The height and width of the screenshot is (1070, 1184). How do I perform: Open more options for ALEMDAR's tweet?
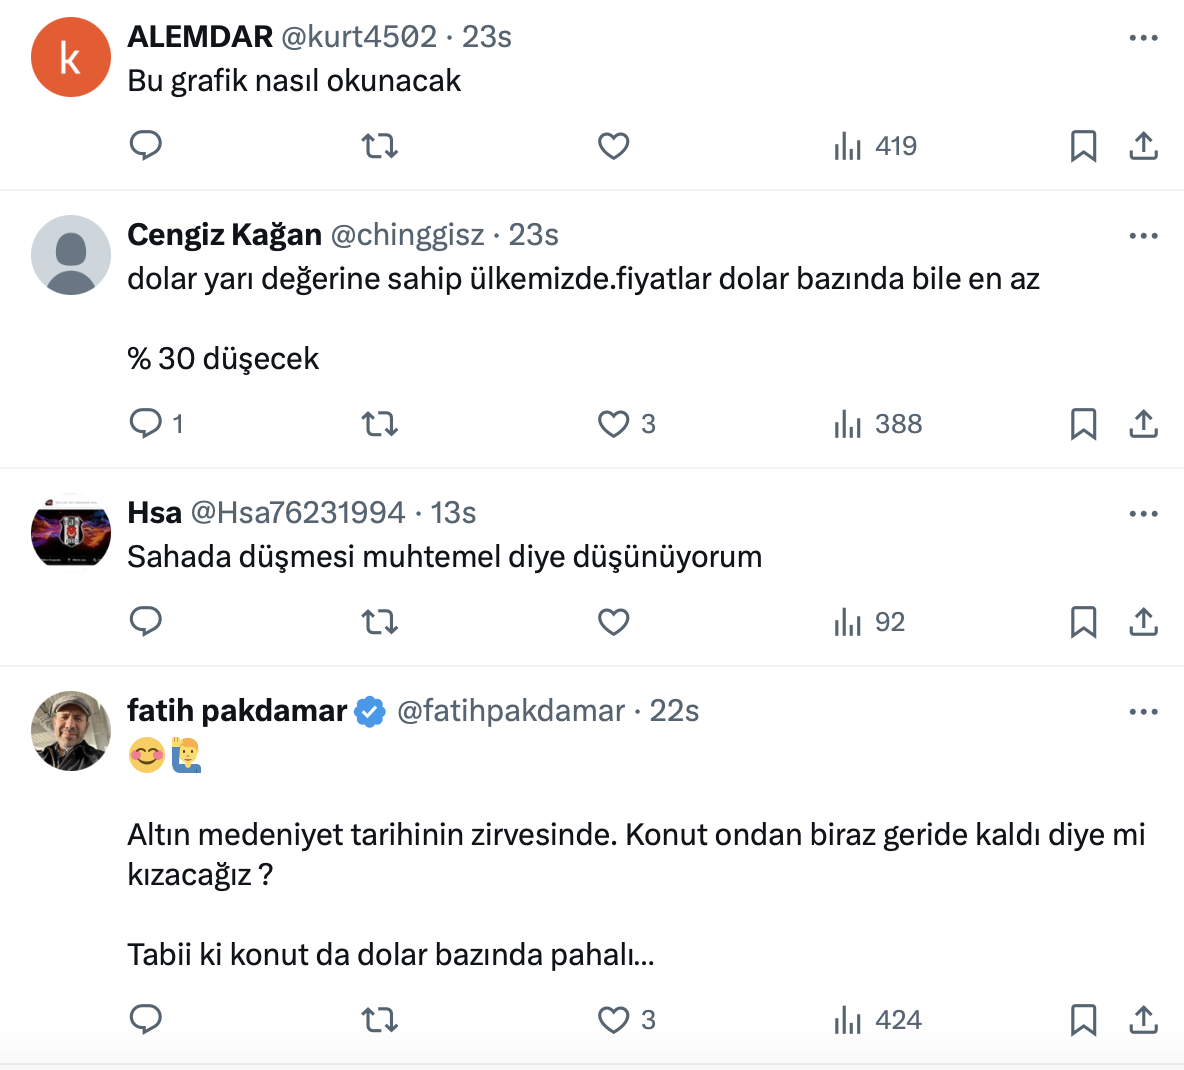1142,38
